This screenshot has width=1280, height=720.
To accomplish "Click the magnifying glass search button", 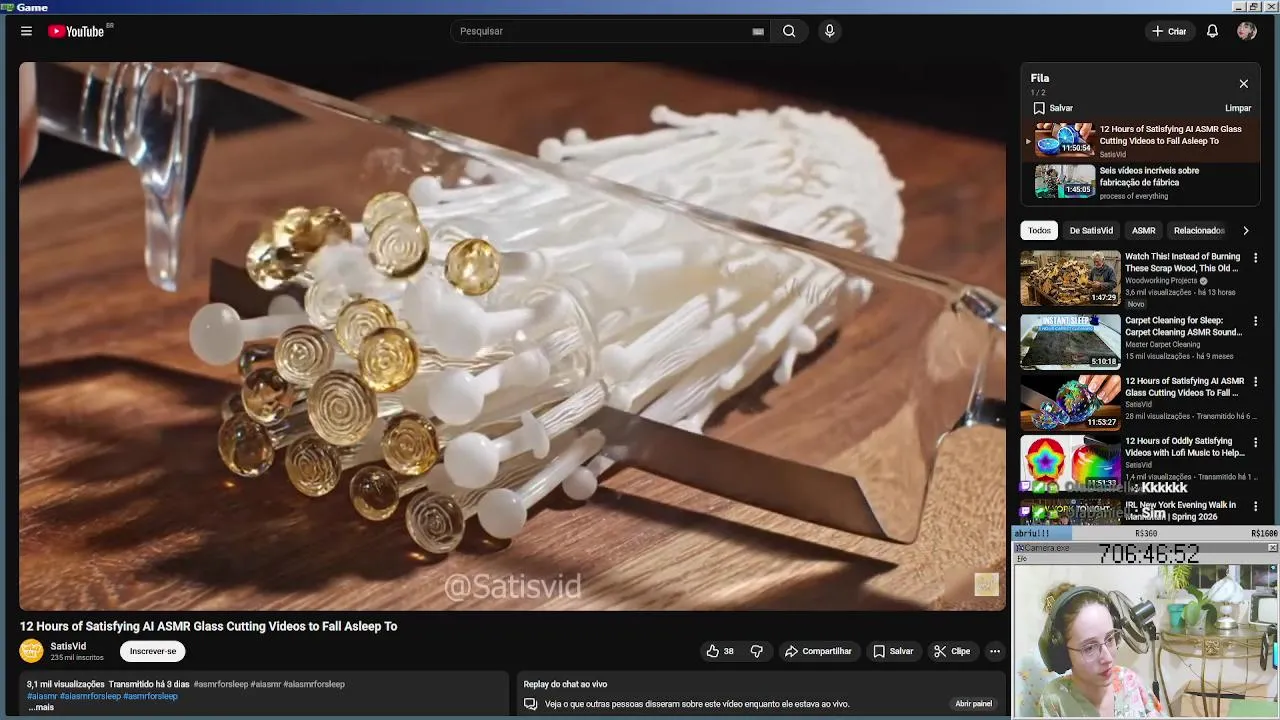I will point(789,31).
